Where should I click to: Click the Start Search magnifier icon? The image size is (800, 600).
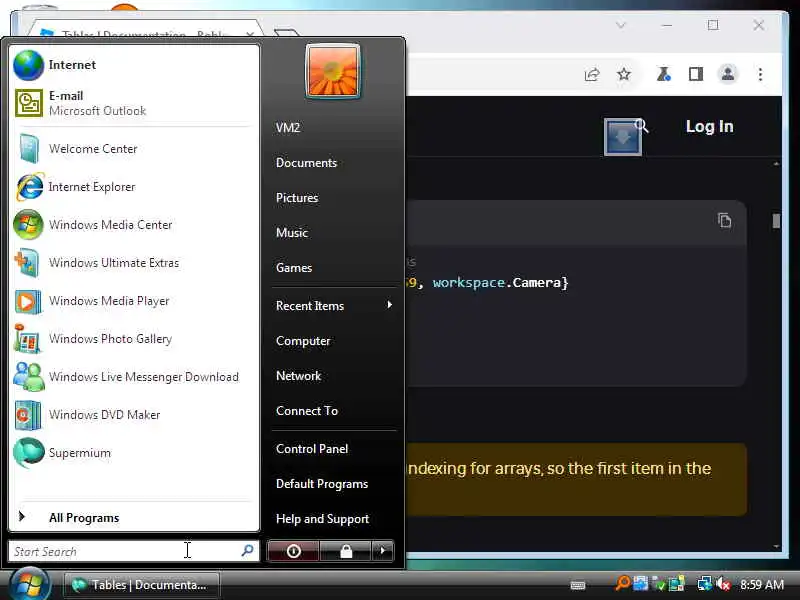pyautogui.click(x=247, y=551)
